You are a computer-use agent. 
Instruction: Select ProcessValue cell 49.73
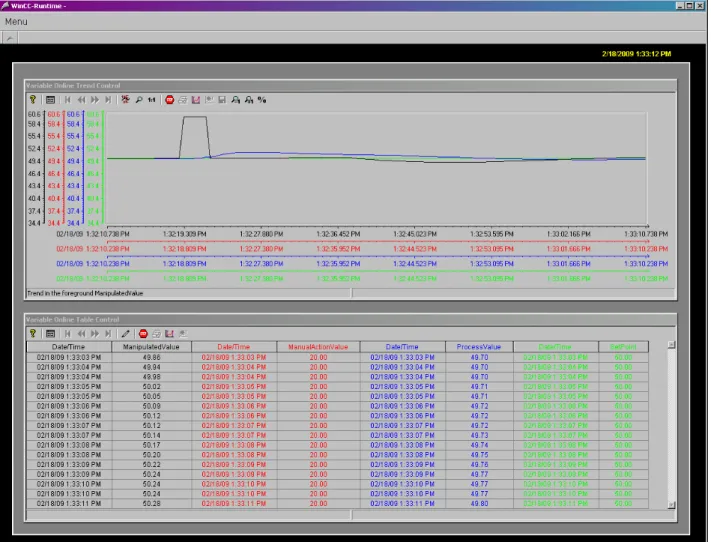coord(479,435)
